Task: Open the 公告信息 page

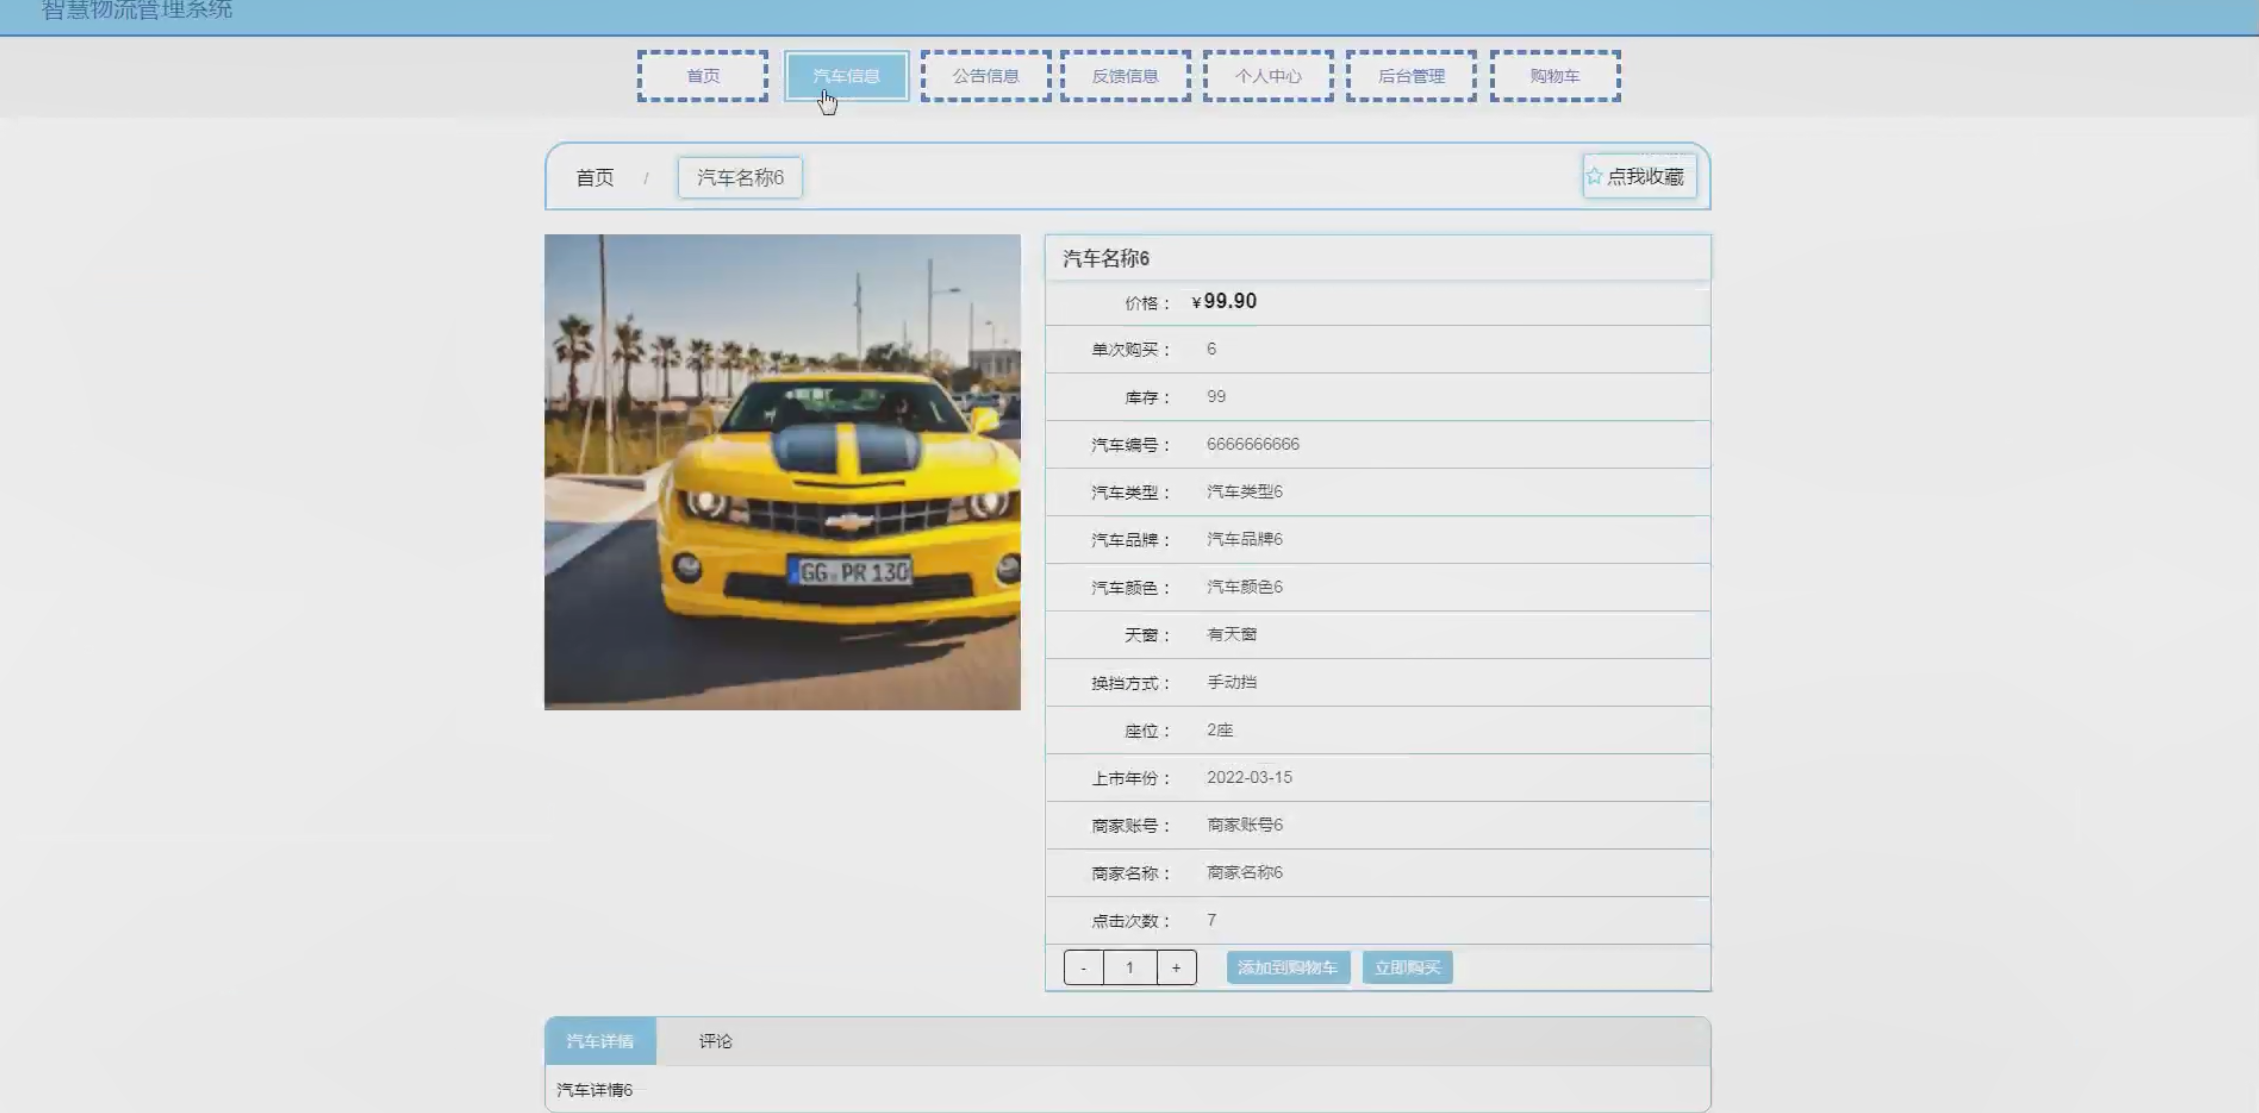Action: (985, 76)
